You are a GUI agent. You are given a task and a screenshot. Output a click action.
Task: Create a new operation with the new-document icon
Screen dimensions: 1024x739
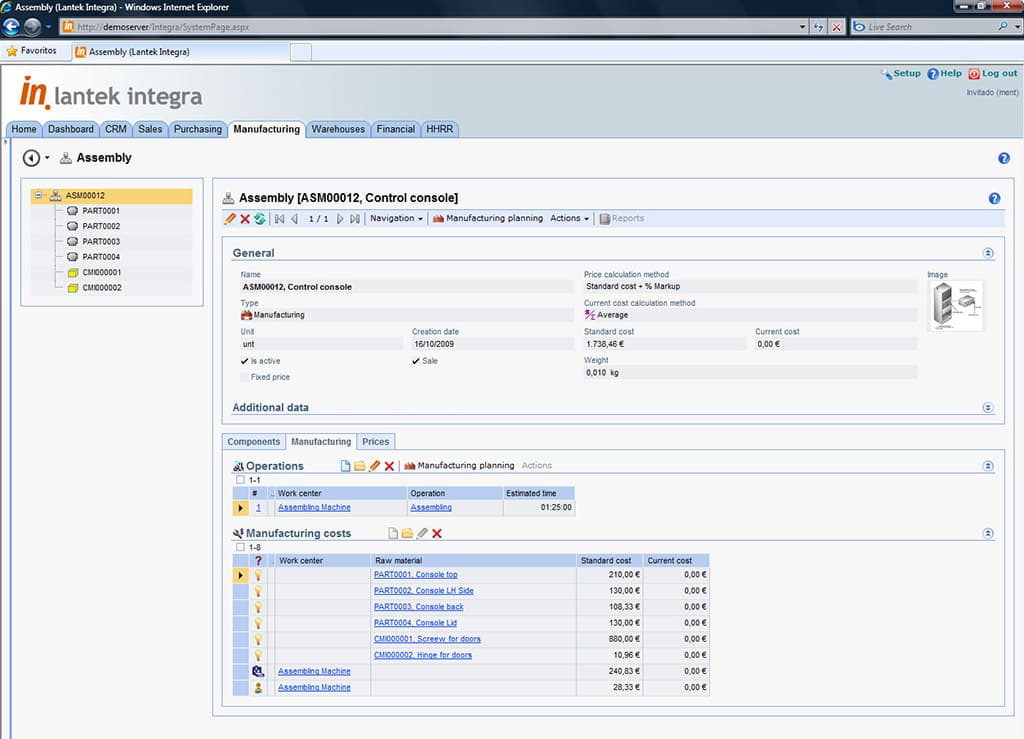(x=345, y=466)
